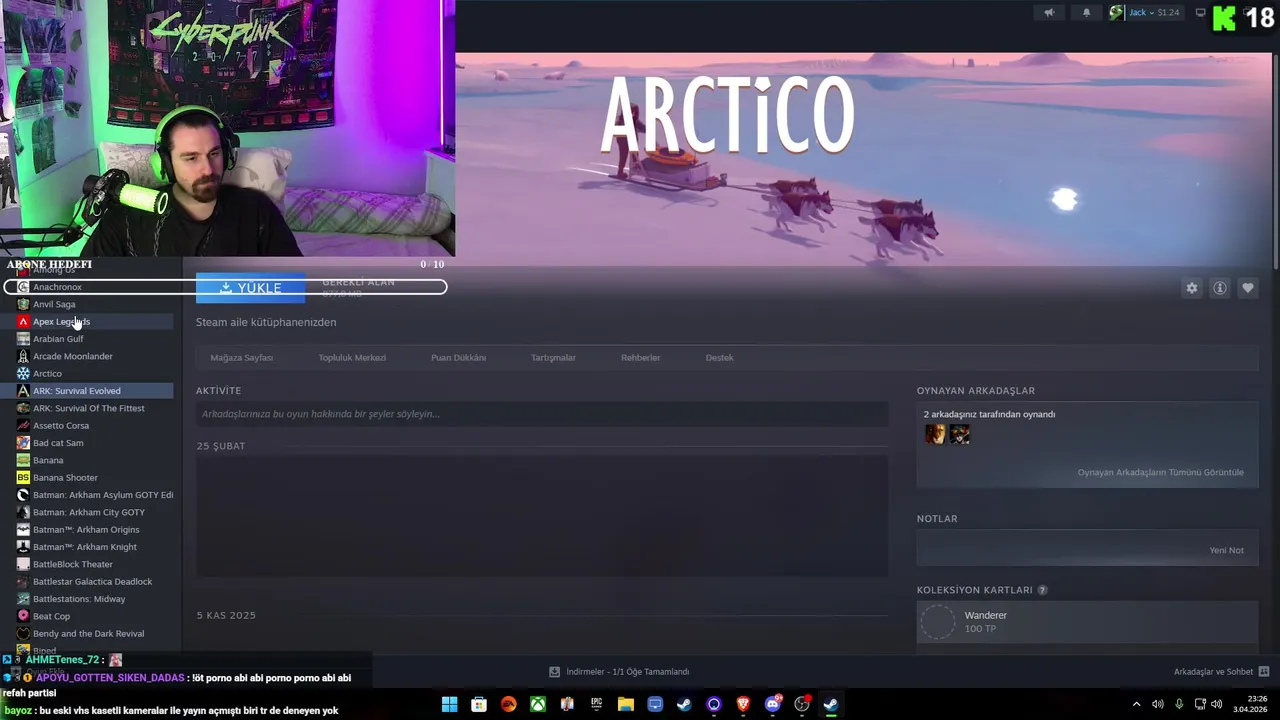Screen dimensions: 1280x720
Task: Open File Explorer from taskbar
Action: (626, 704)
